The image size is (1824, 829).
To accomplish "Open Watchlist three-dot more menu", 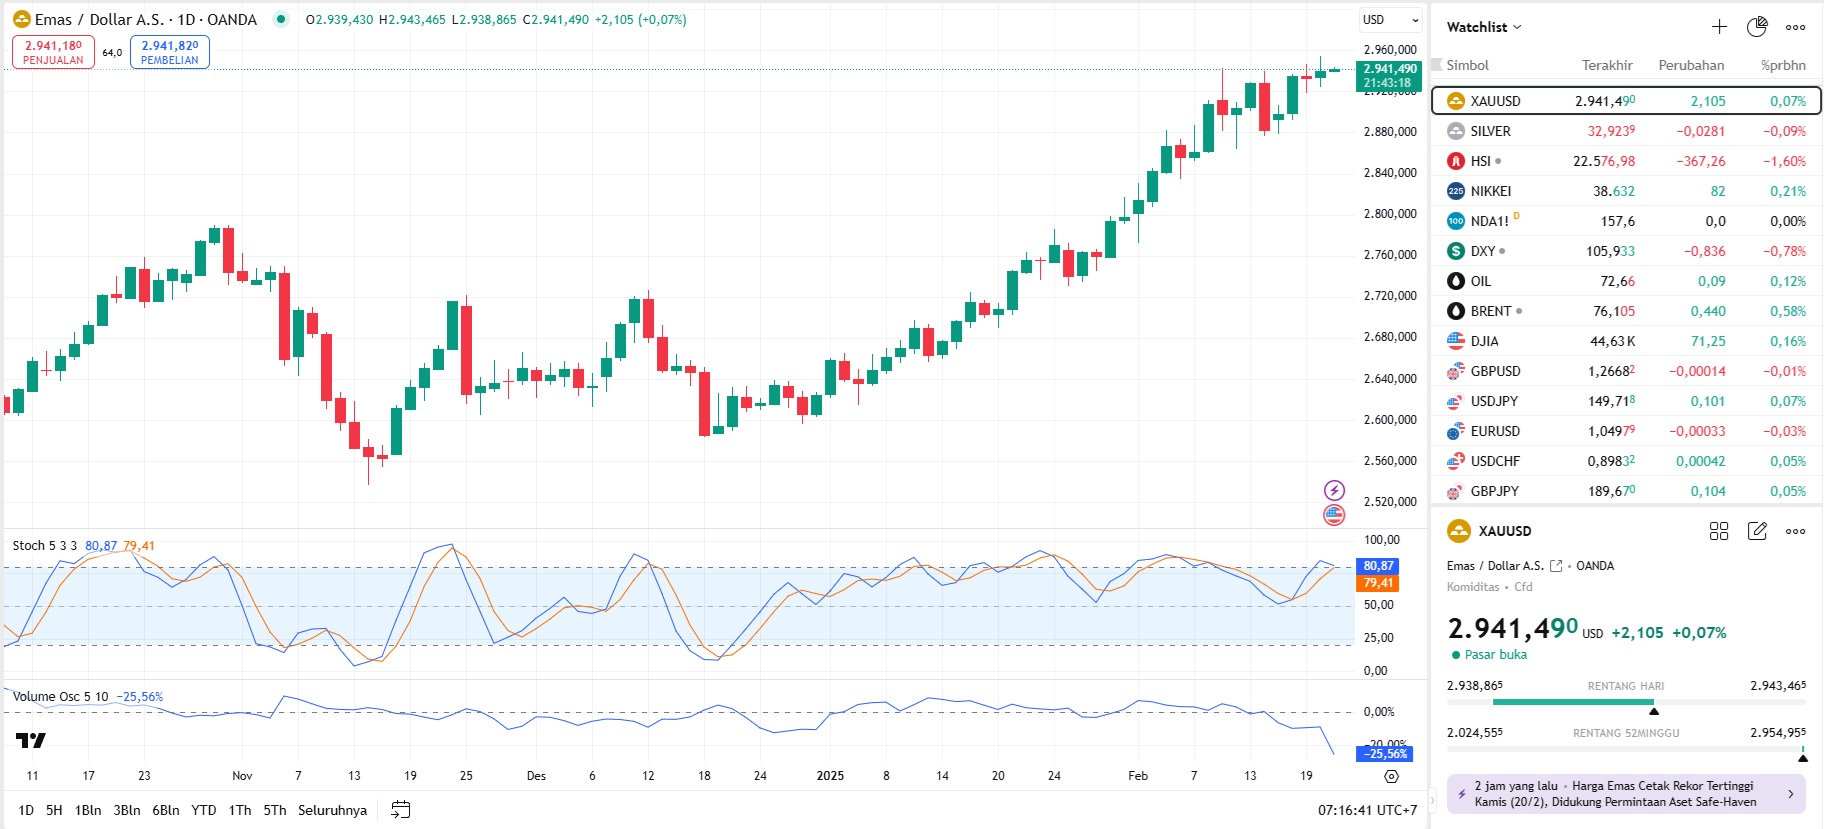I will click(1795, 27).
